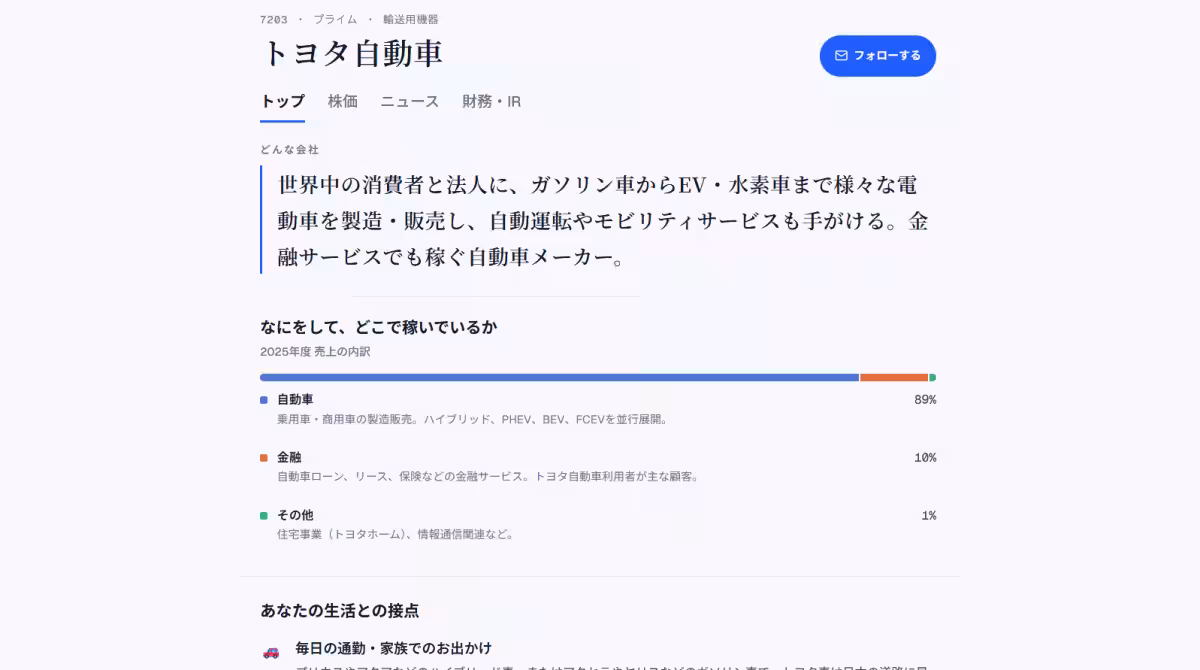Click the 輸送用機器 sector label
1200x670 pixels.
410,19
